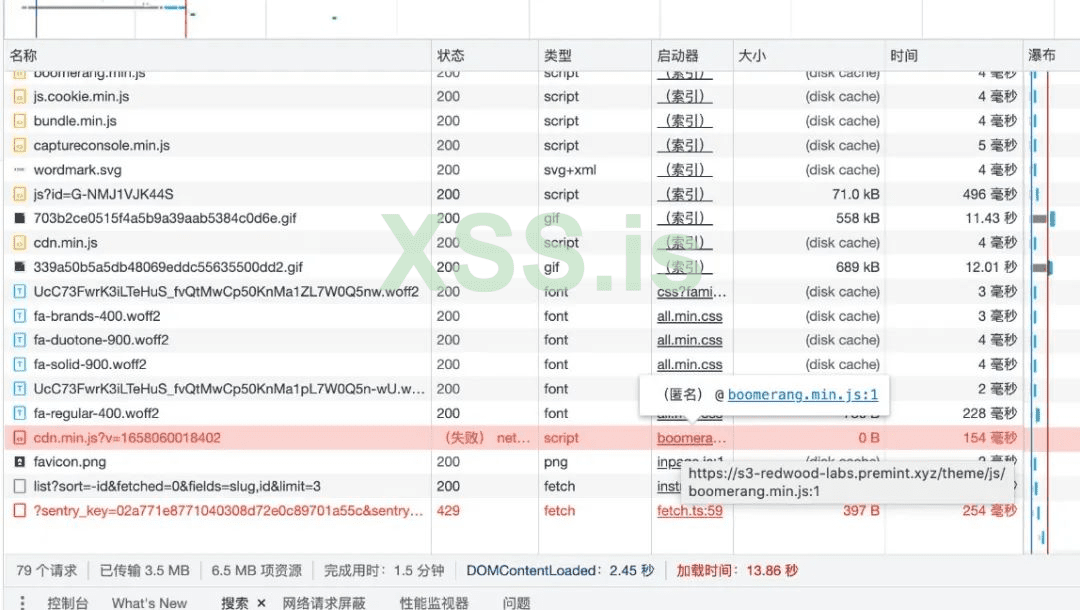Close the 搜索 drawer tab
The width and height of the screenshot is (1080, 610).
coord(261,603)
